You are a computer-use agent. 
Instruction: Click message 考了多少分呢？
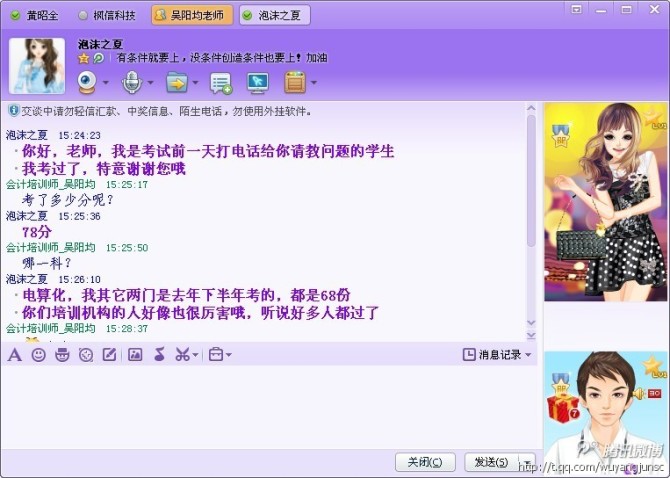[x=68, y=199]
